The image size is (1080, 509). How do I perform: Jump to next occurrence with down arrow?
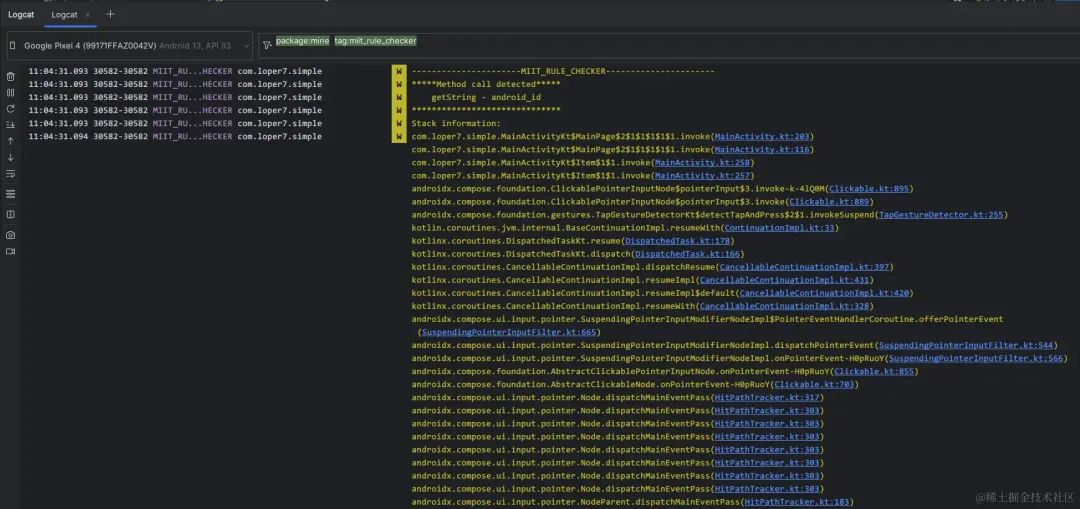(10, 157)
